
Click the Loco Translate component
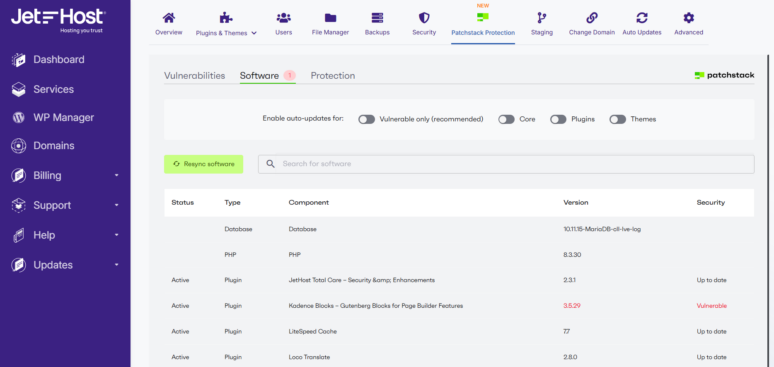[309, 357]
